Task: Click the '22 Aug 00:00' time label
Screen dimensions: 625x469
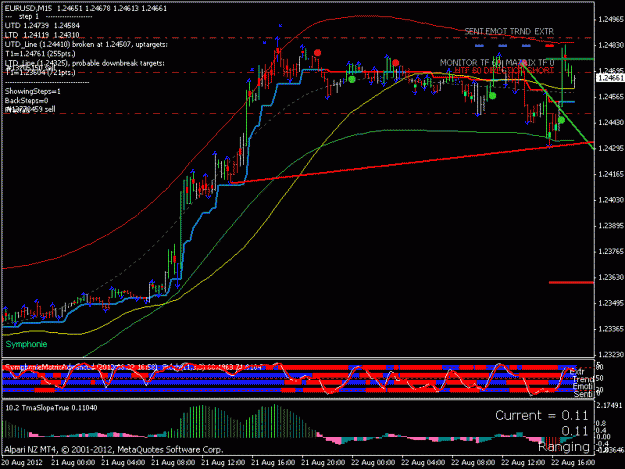Action: click(373, 463)
